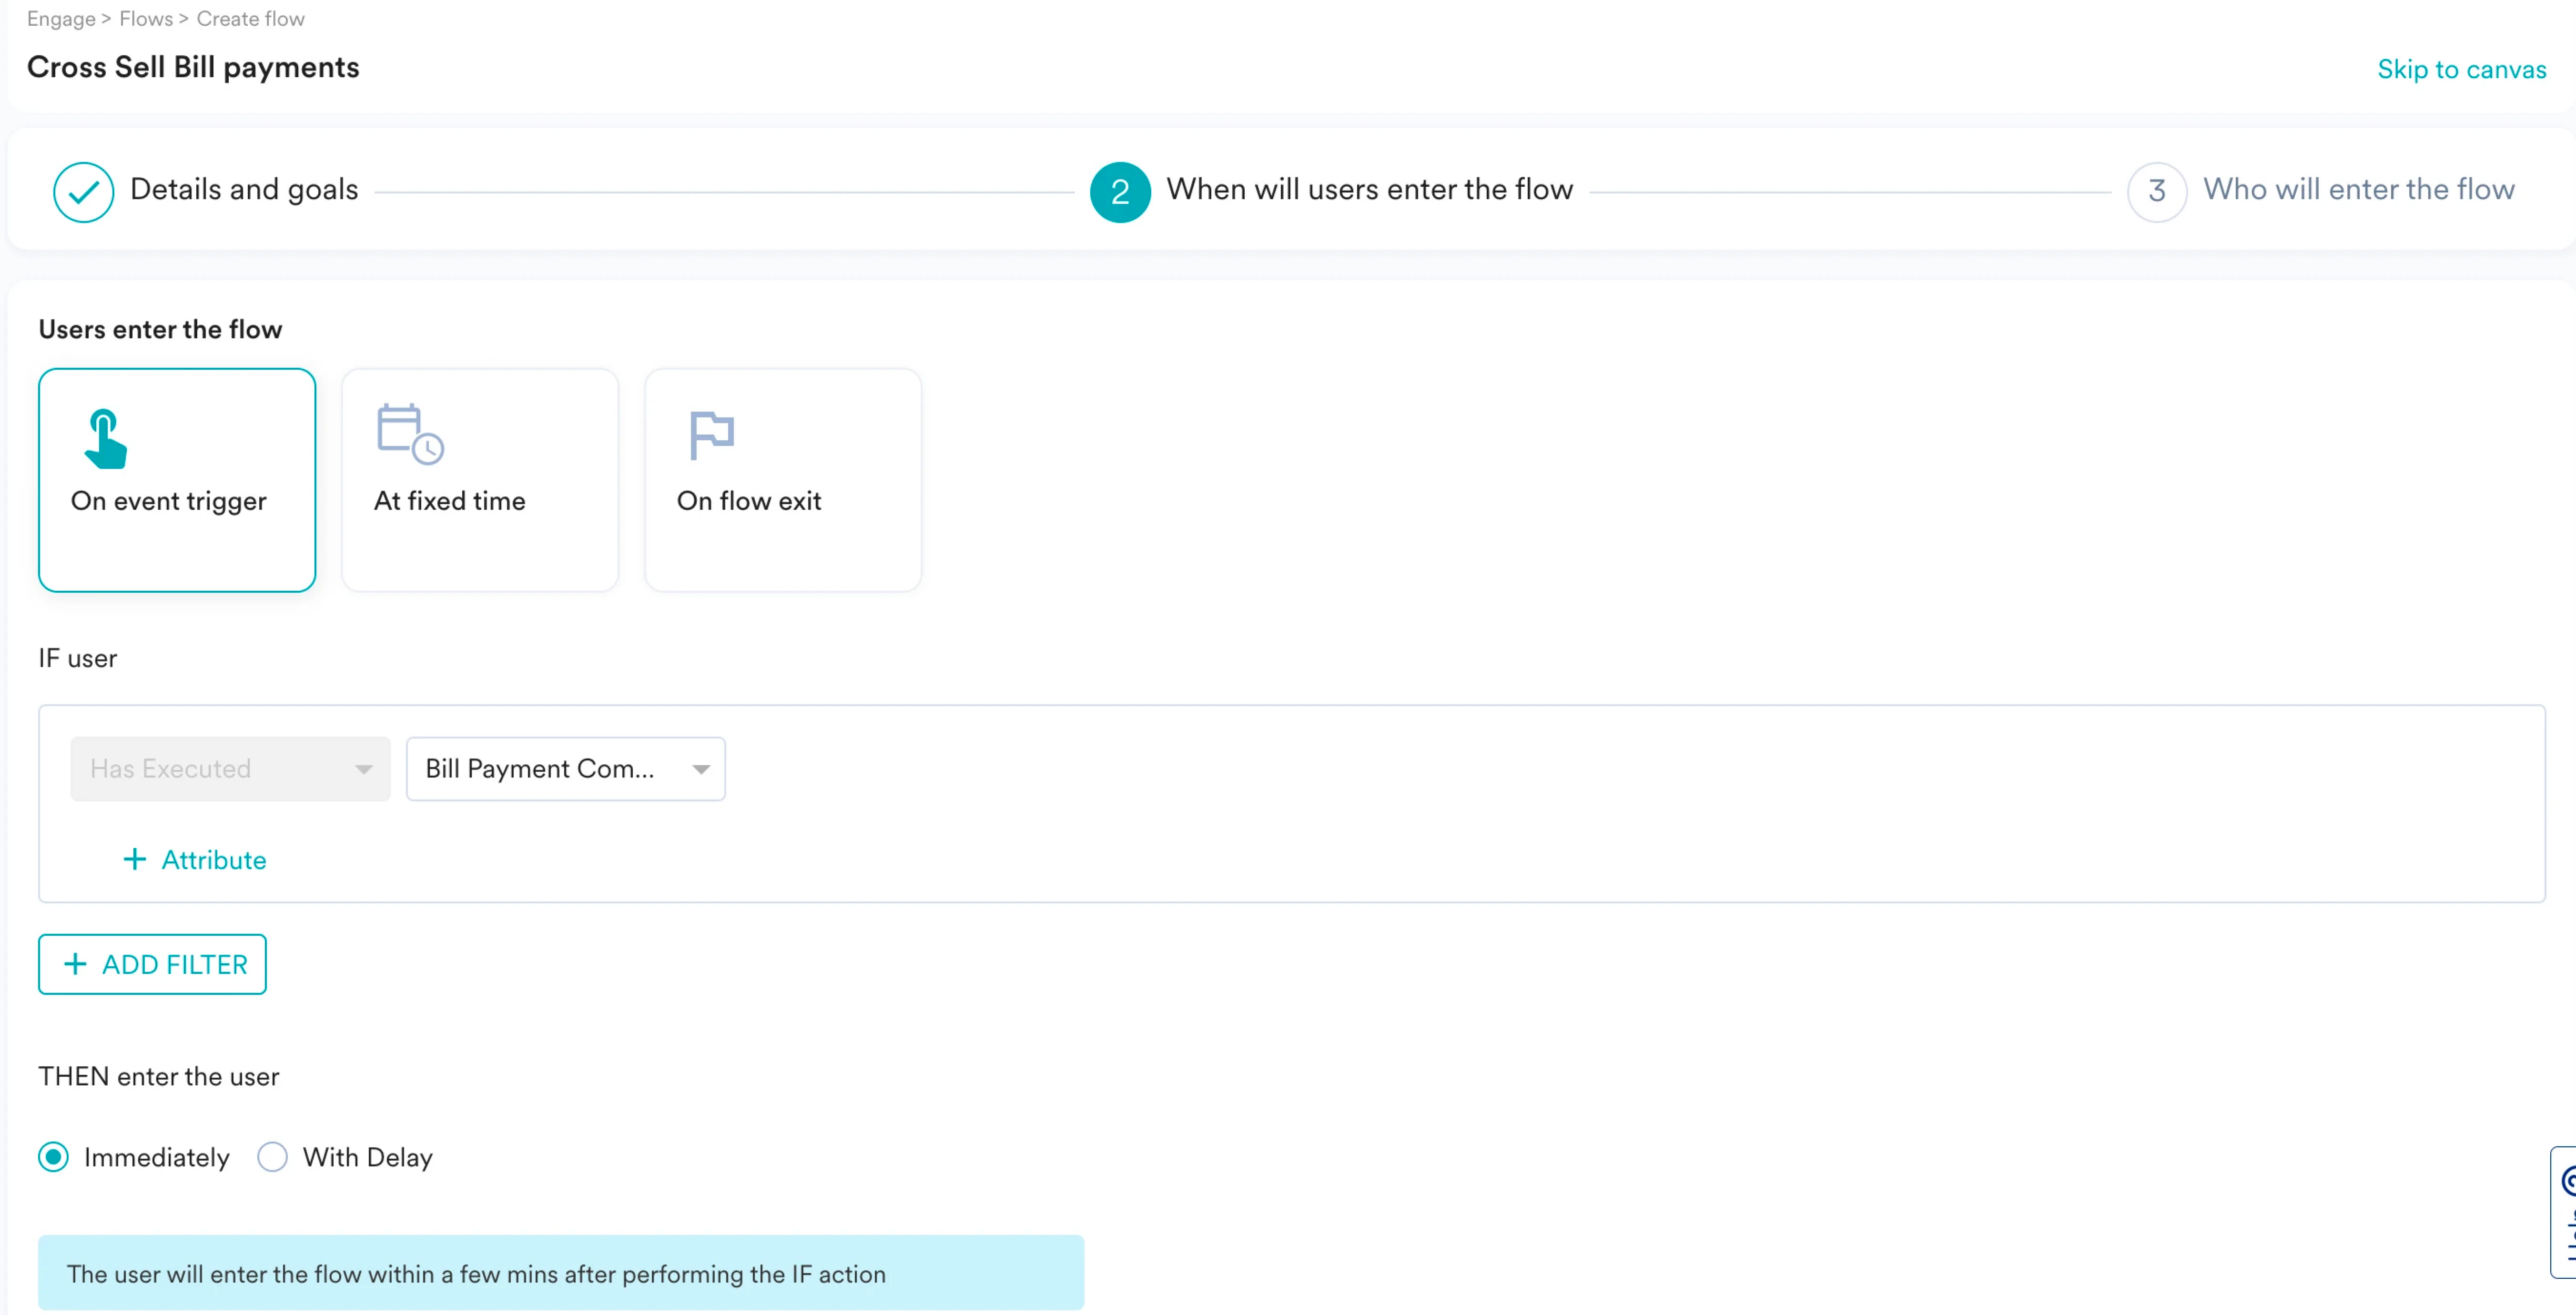Click the plus icon in ADD FILTER button

click(75, 963)
